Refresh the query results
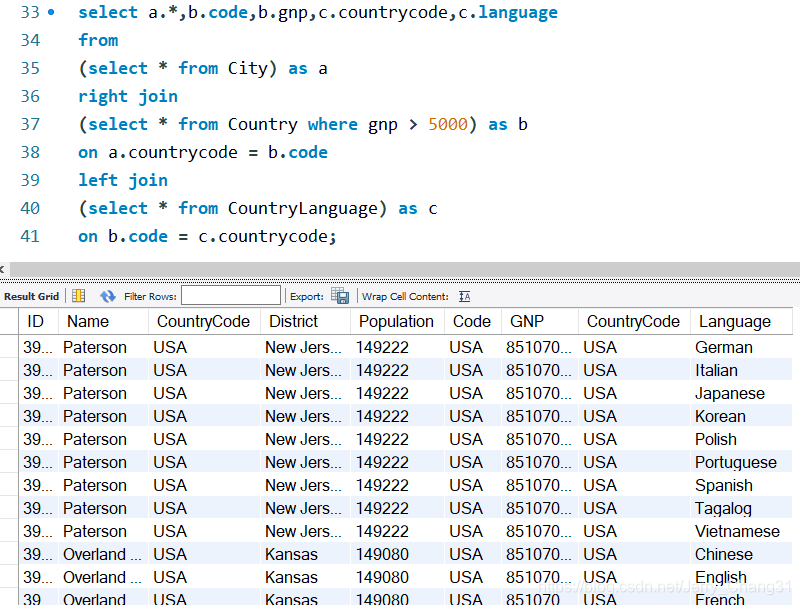This screenshot has height=605, width=800. [108, 296]
